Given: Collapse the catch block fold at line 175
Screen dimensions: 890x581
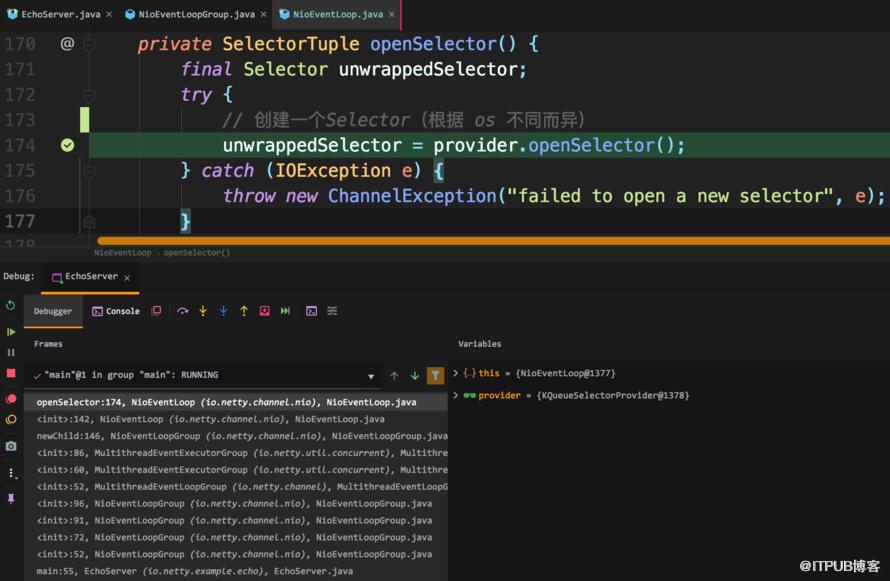Looking at the screenshot, I should 89,170.
